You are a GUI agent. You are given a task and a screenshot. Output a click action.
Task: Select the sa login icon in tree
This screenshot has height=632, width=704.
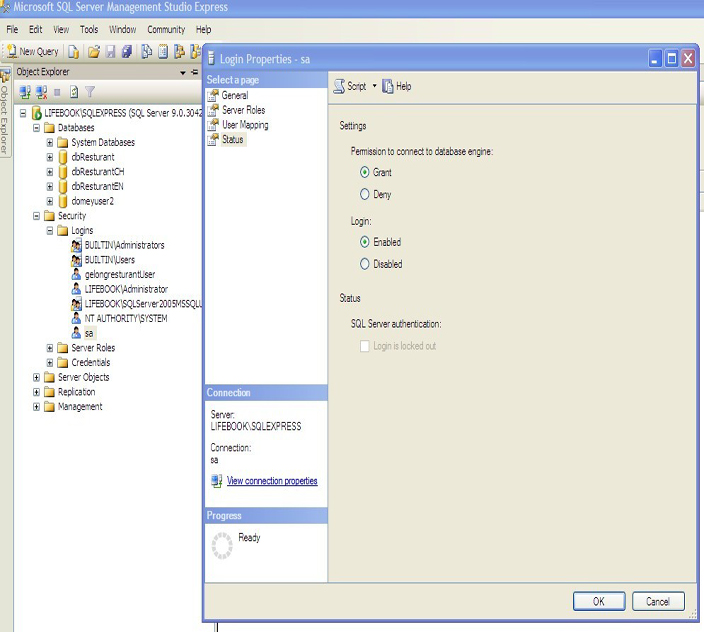pyautogui.click(x=76, y=333)
